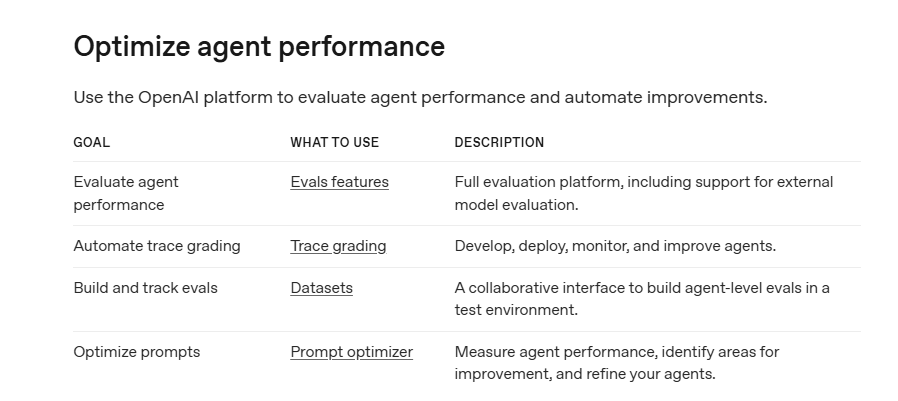
Task: Click the 'Optimize agent performance' heading
Action: pos(259,47)
